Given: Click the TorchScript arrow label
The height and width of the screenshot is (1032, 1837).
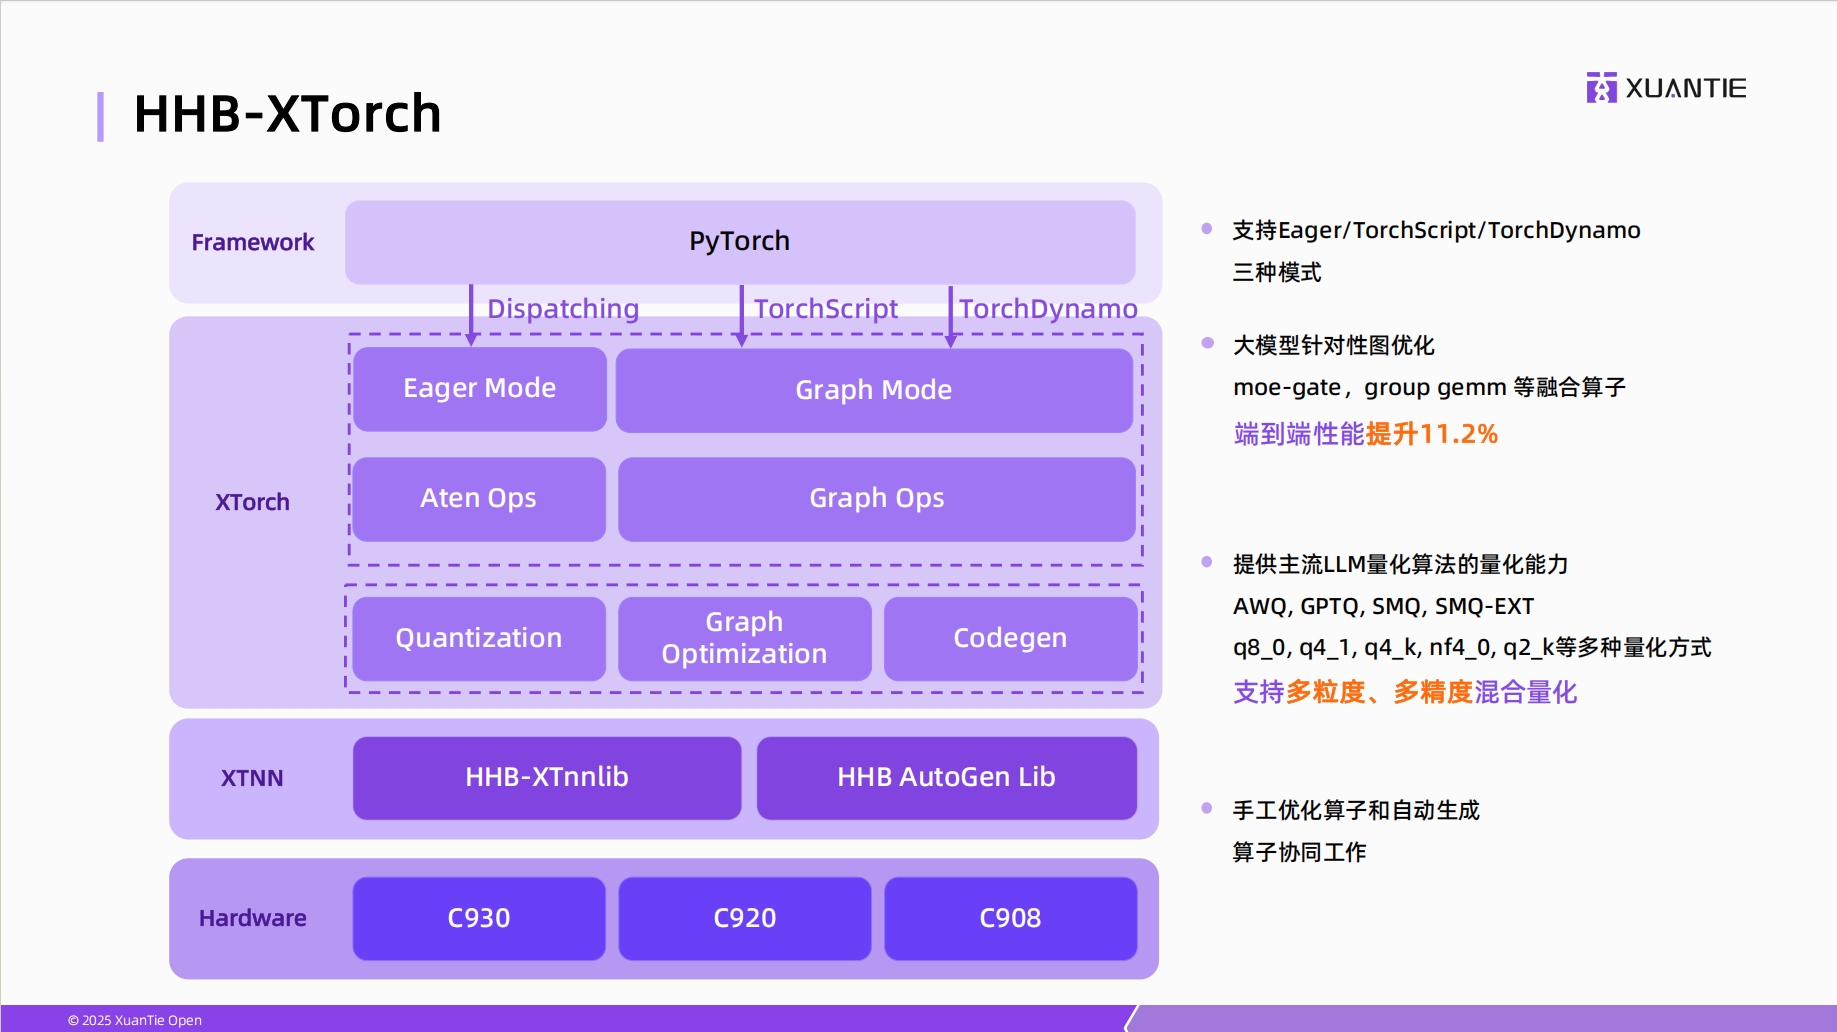Looking at the screenshot, I should tap(826, 309).
